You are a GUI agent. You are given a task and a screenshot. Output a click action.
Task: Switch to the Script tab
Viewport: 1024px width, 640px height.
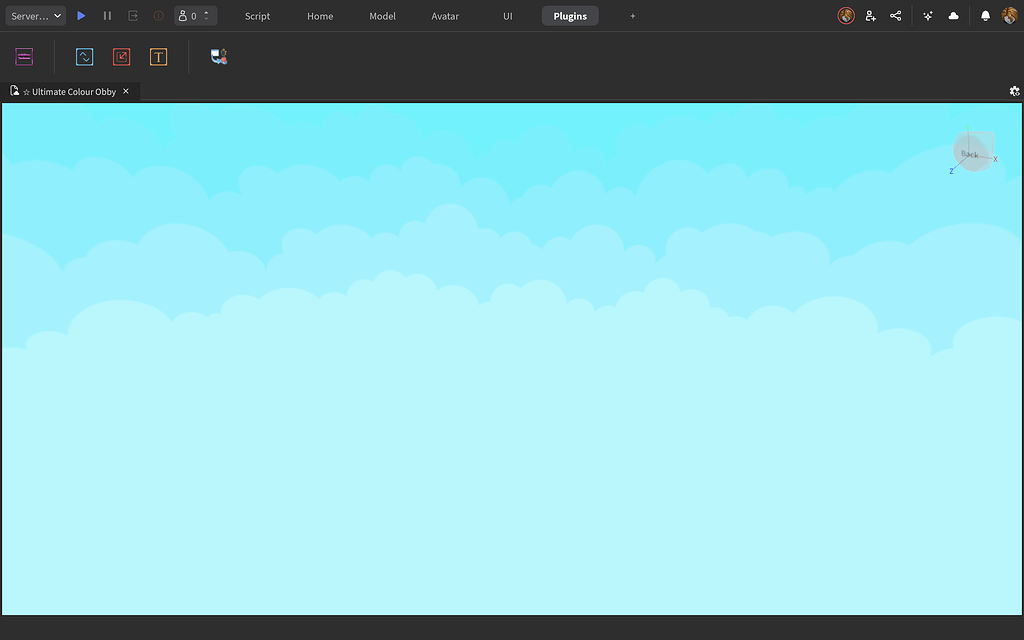[257, 16]
